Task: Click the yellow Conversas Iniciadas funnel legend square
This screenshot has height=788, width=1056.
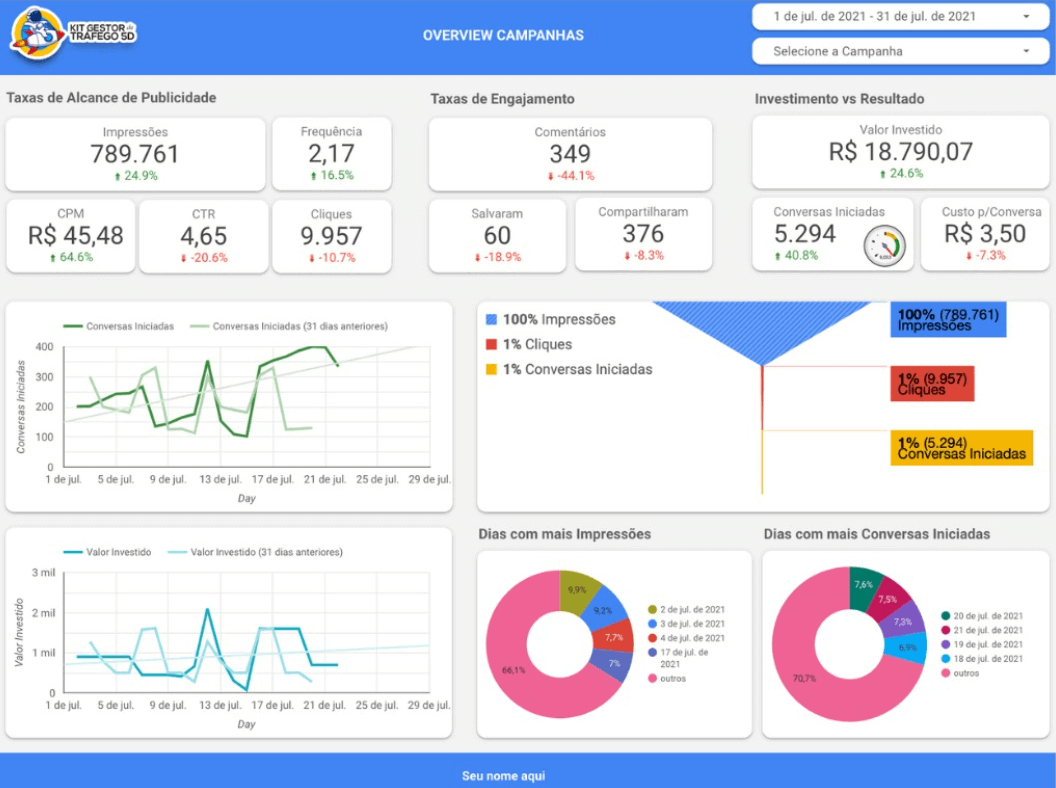Action: pyautogui.click(x=491, y=369)
